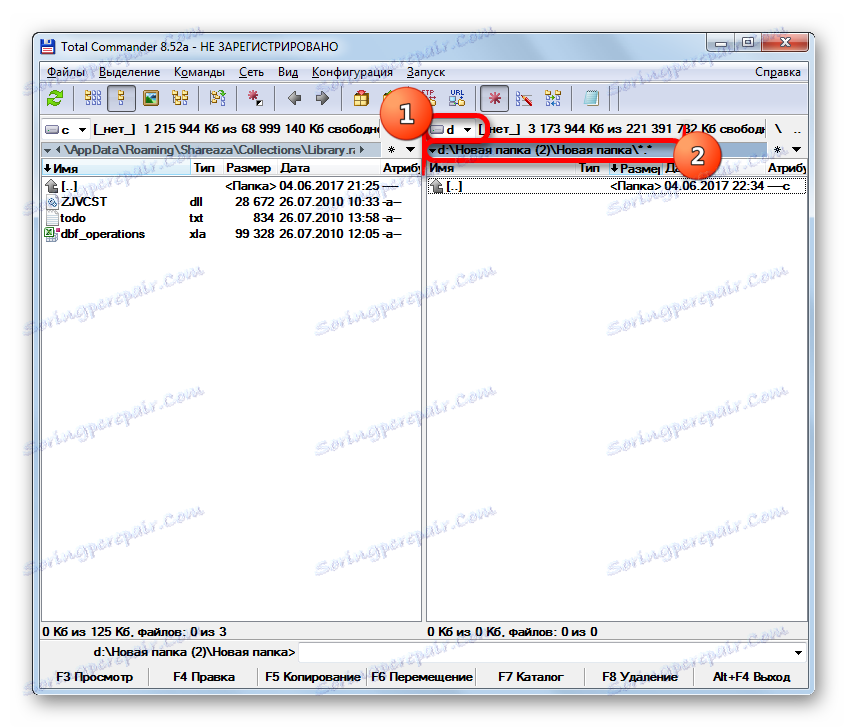Open the Команды menu
The image size is (848, 728).
tap(199, 72)
